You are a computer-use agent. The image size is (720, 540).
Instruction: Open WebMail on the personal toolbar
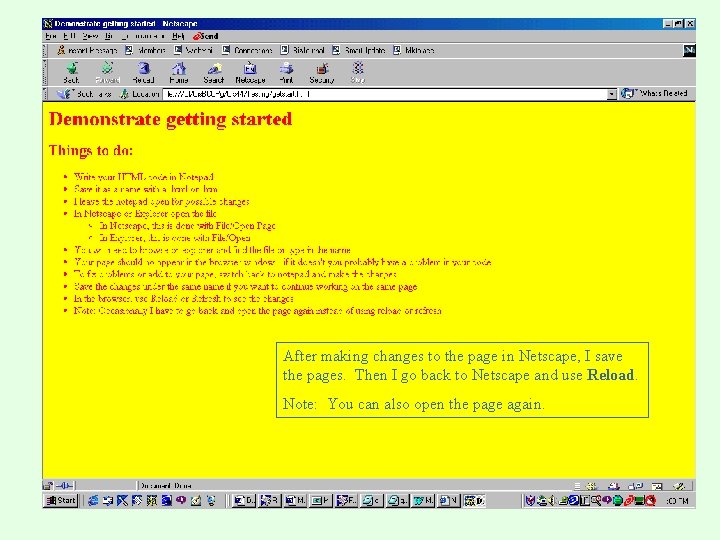click(x=193, y=51)
